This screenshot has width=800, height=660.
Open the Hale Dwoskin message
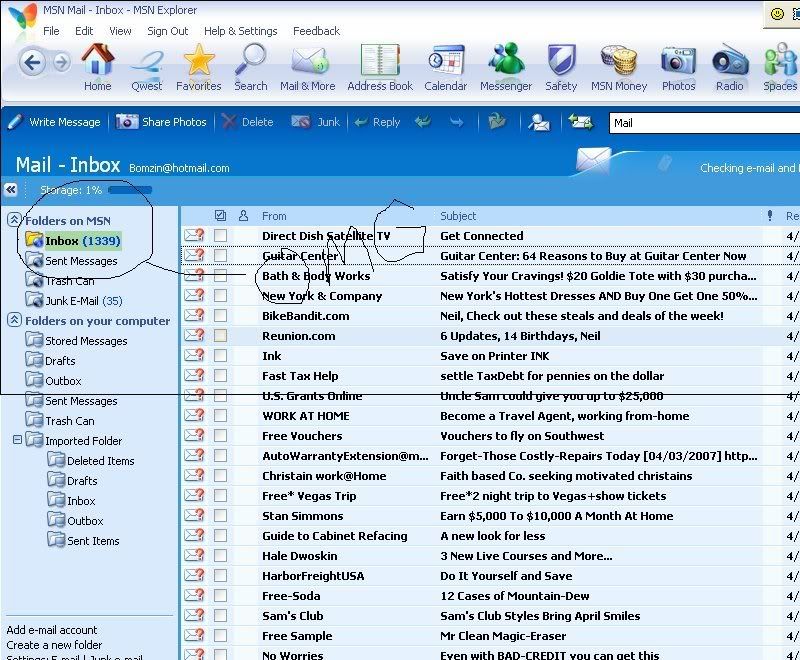[x=490, y=556]
